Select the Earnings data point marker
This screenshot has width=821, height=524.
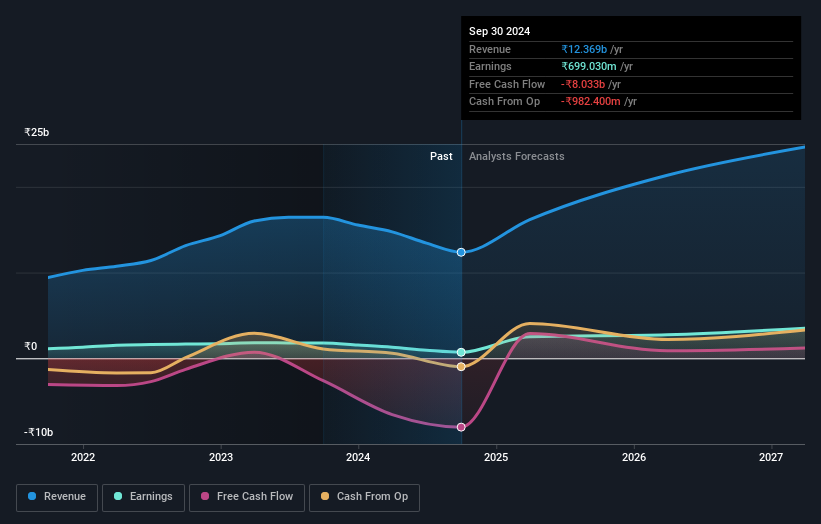pos(461,352)
